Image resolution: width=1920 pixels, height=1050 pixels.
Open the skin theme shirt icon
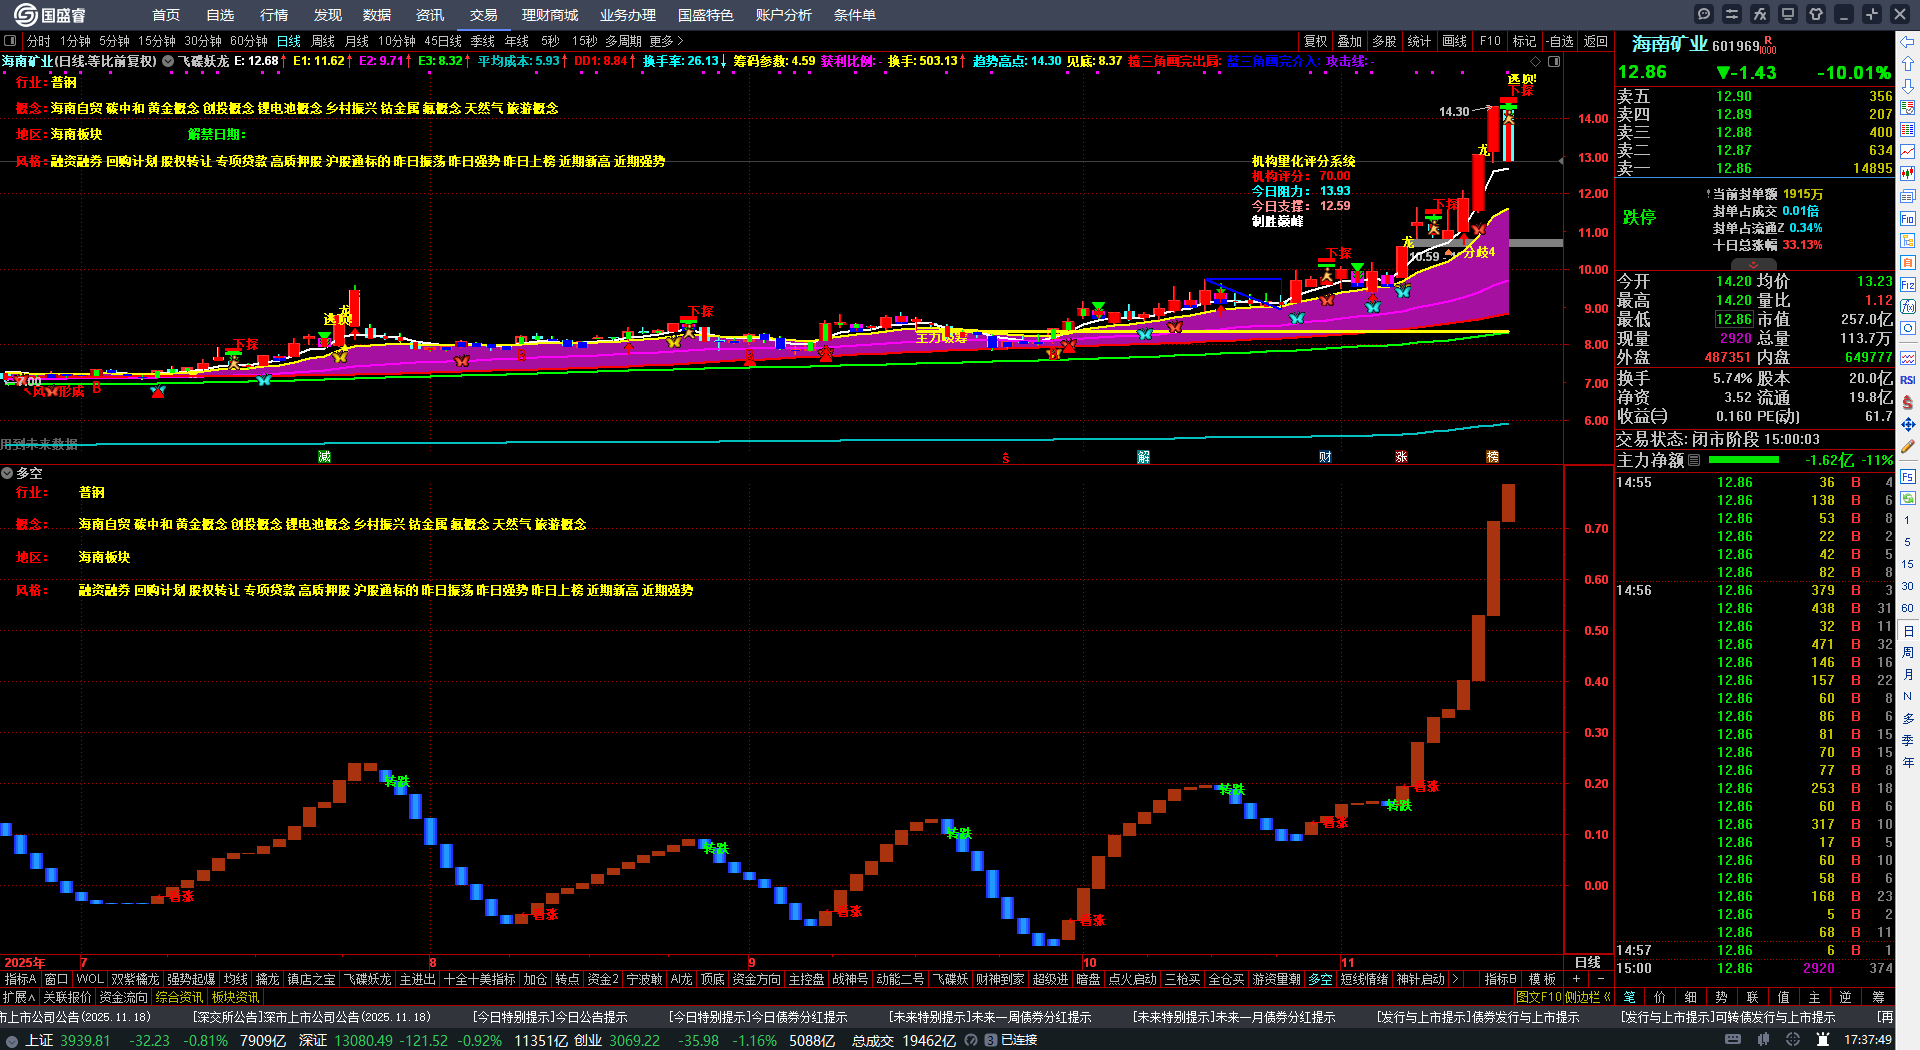1816,14
